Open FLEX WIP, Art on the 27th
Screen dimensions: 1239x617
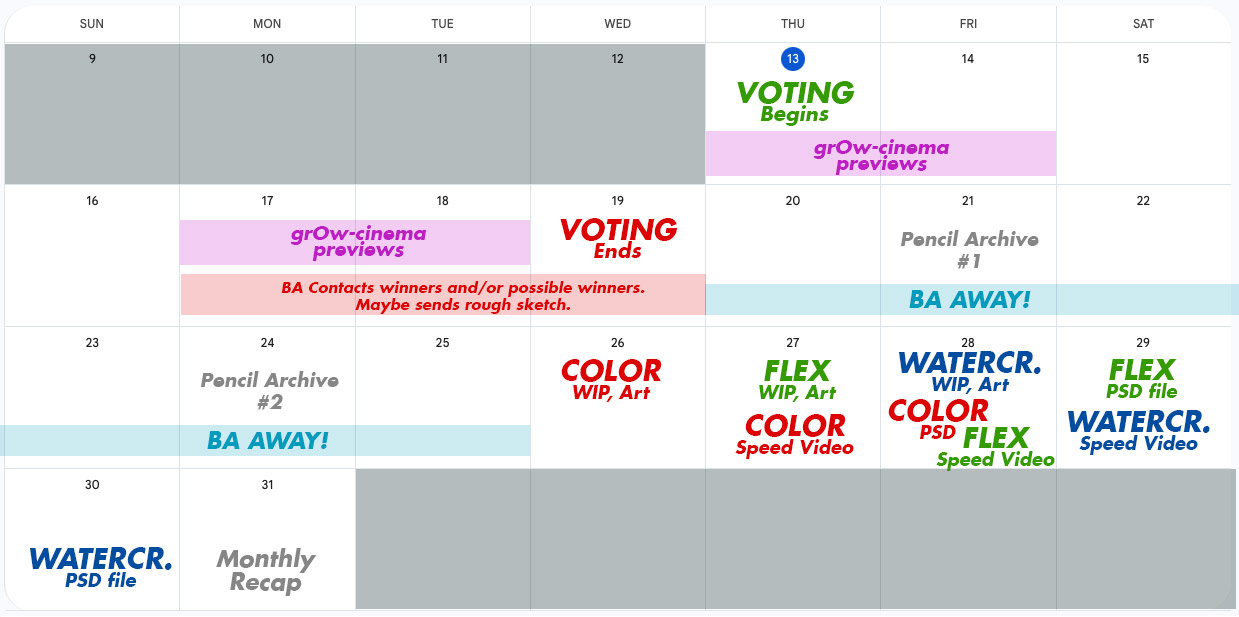point(797,380)
